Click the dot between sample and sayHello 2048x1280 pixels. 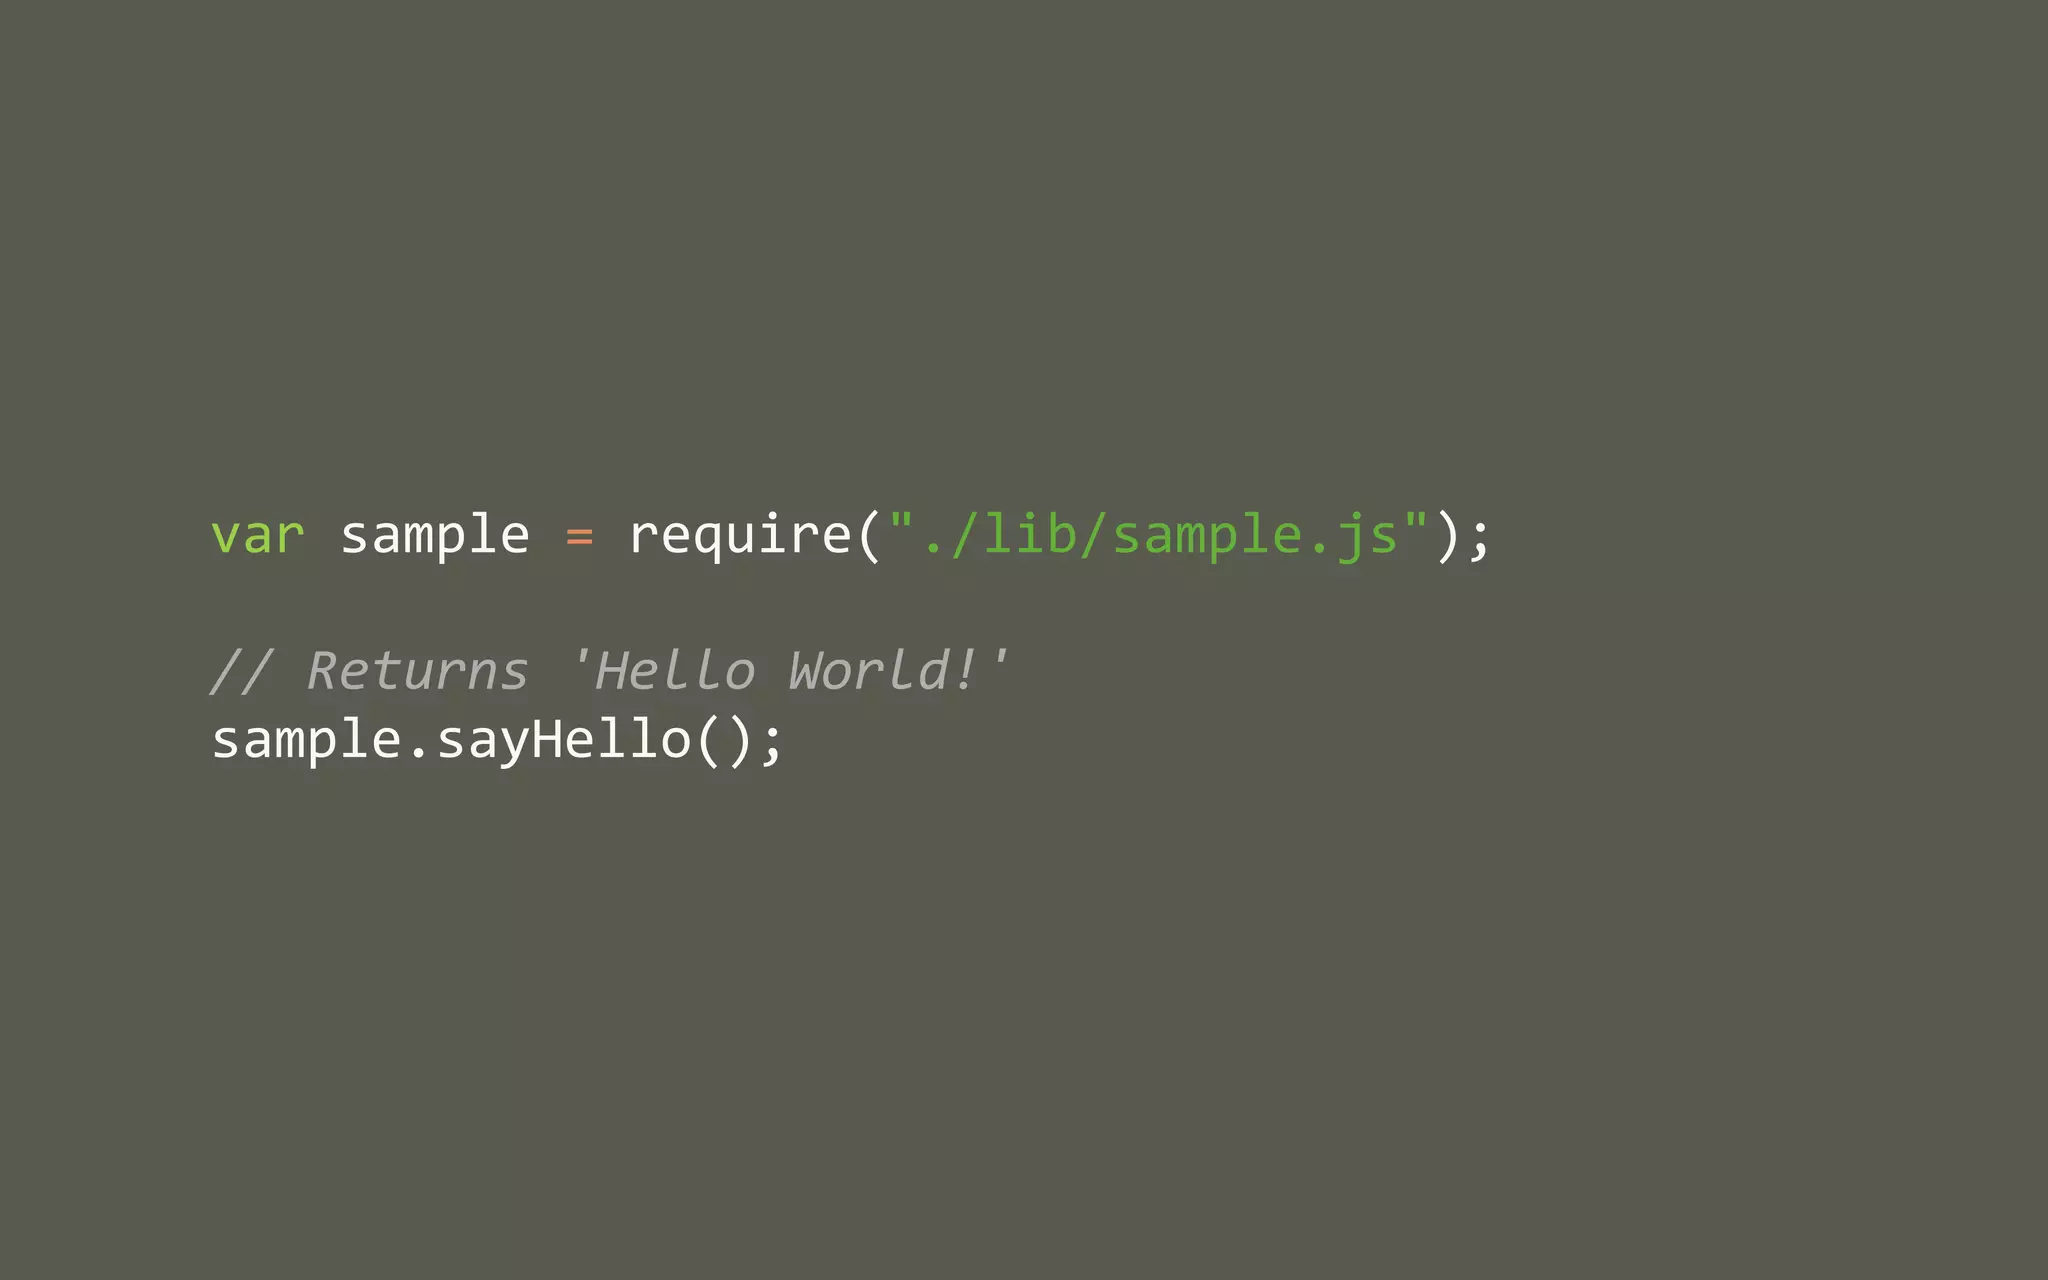419,753
